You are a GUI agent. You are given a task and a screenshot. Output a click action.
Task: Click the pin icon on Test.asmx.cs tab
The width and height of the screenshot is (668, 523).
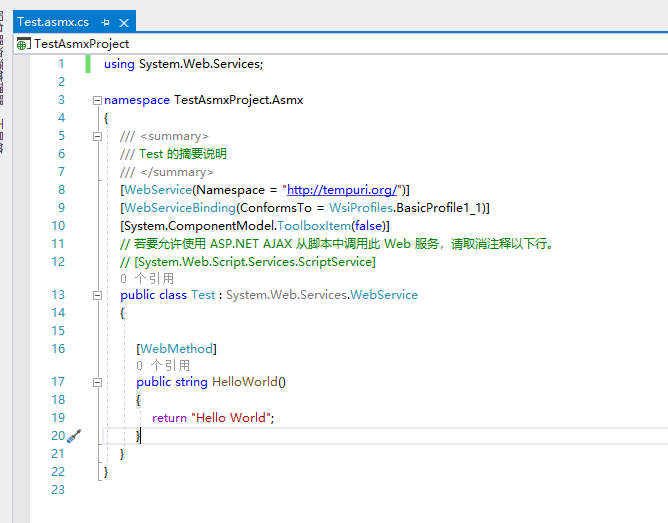[106, 23]
